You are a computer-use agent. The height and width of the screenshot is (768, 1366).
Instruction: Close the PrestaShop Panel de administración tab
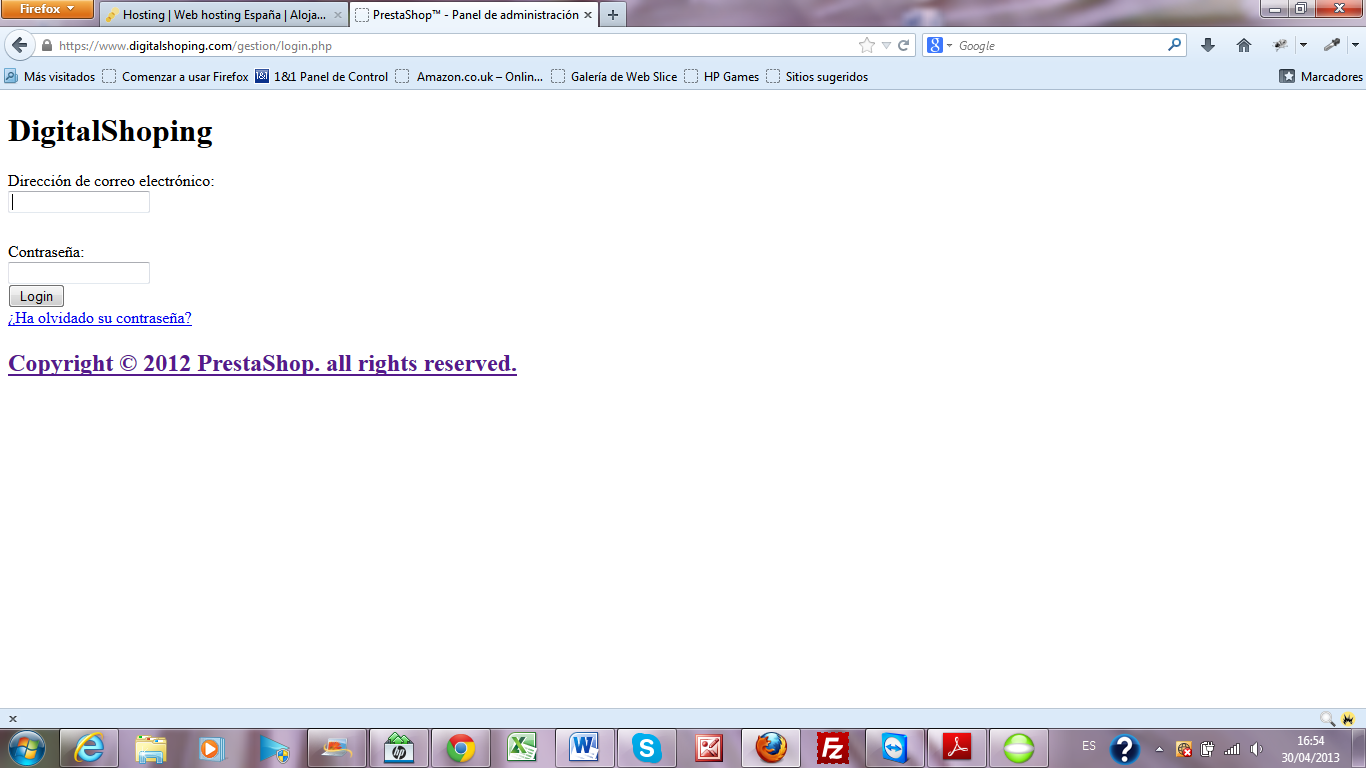tap(588, 16)
